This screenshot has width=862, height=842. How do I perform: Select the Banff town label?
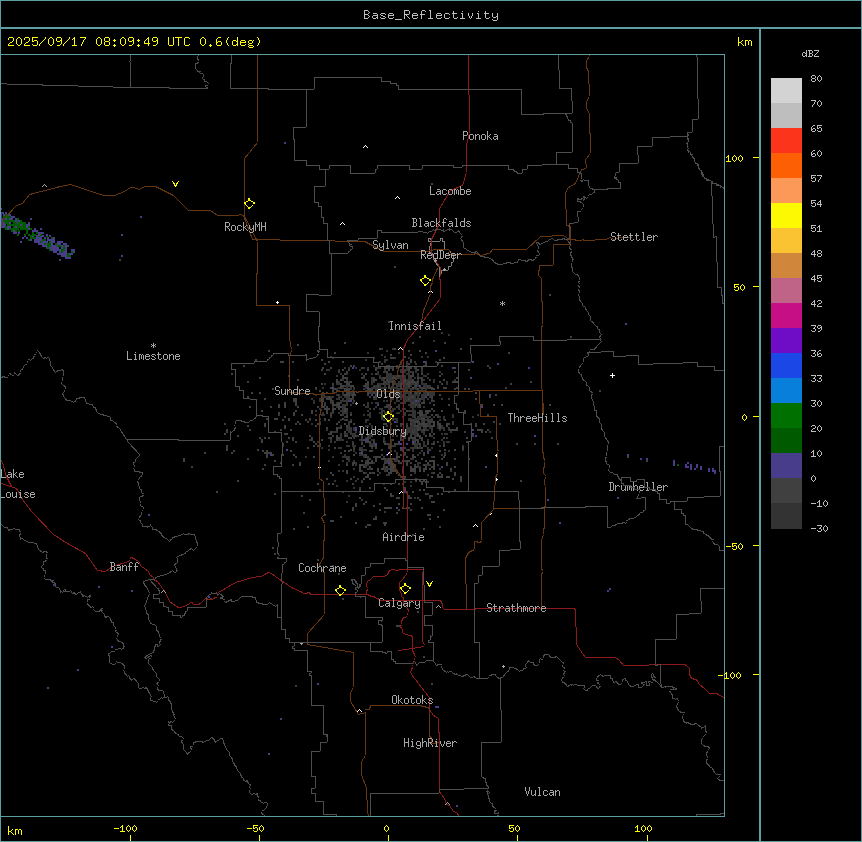coord(124,567)
